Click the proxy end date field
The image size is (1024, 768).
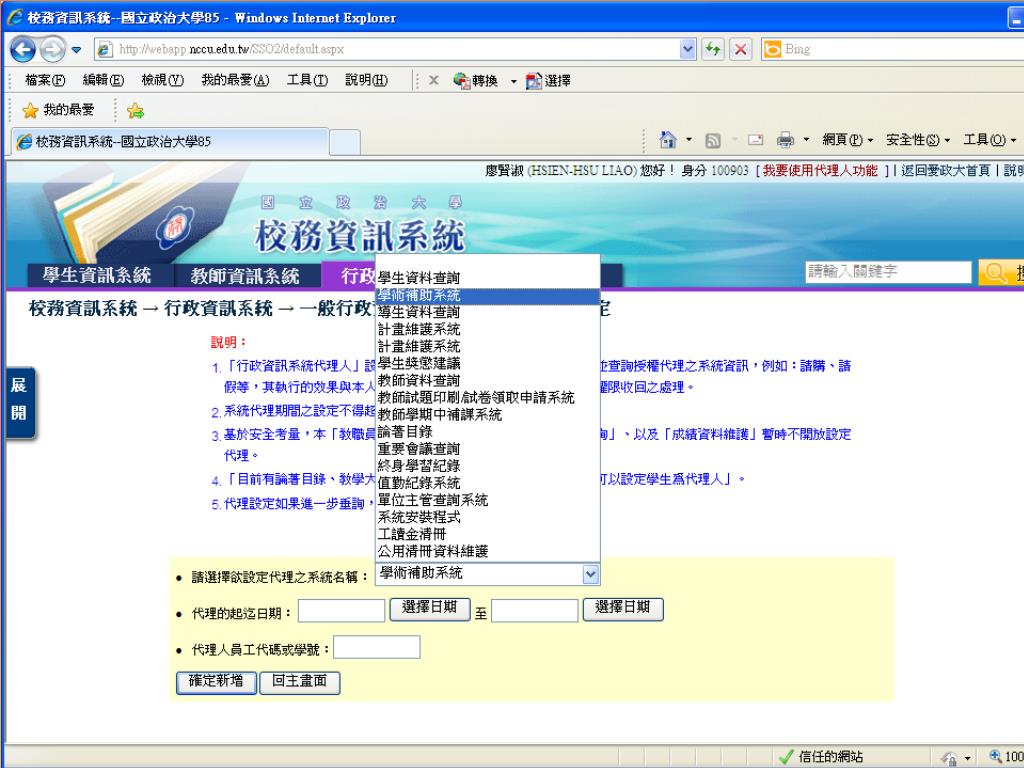(535, 611)
